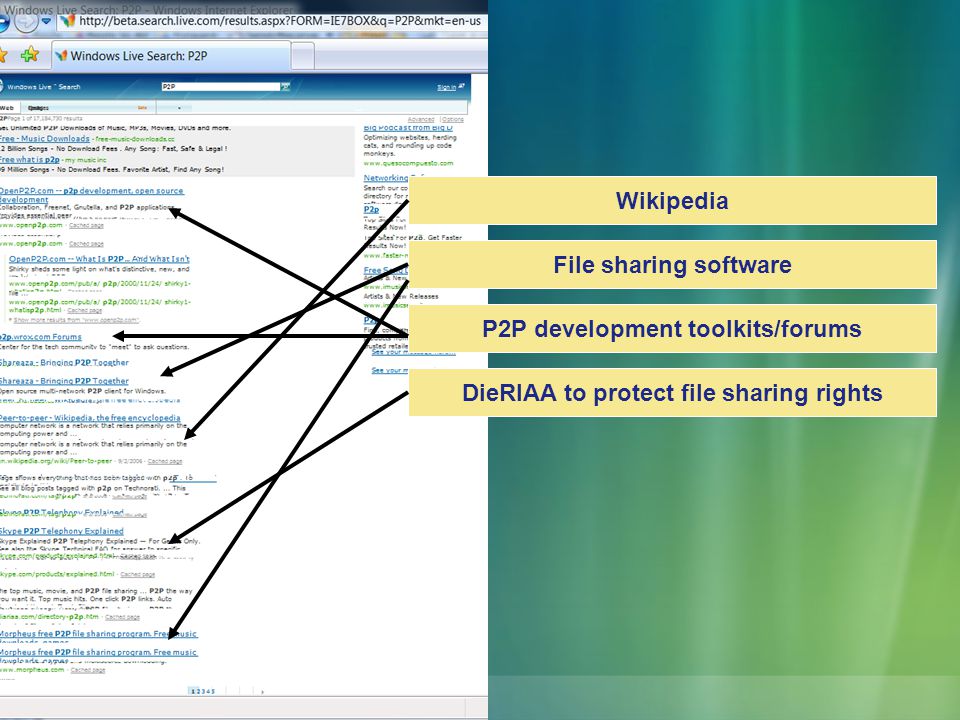Click the Internet Explorer status bar

coord(244,708)
